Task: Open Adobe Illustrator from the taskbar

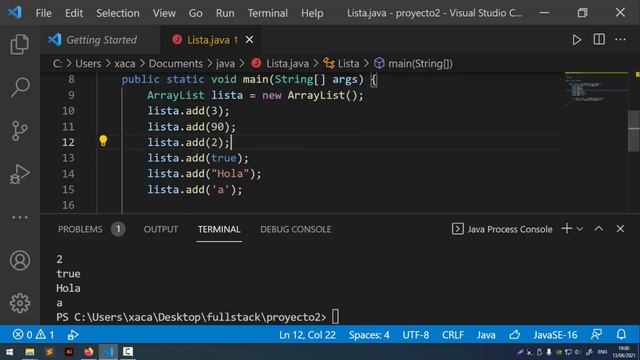Action: (69, 352)
